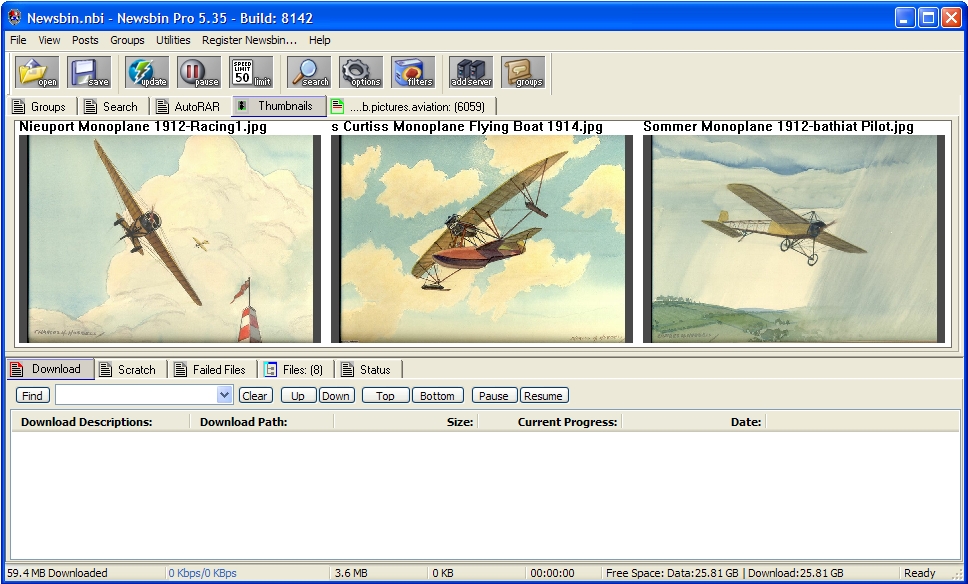968x584 pixels.
Task: Open the View menu
Action: [x=49, y=40]
